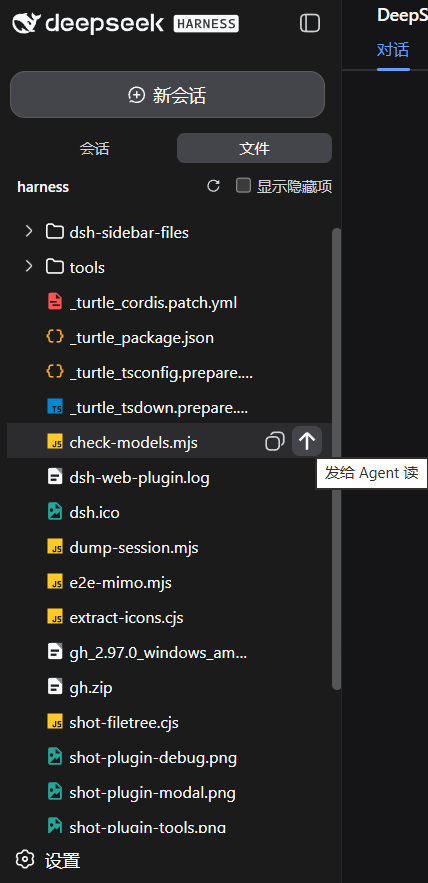This screenshot has width=428, height=883.
Task: Click the file tree vertical scrollbar
Action: tap(336, 459)
